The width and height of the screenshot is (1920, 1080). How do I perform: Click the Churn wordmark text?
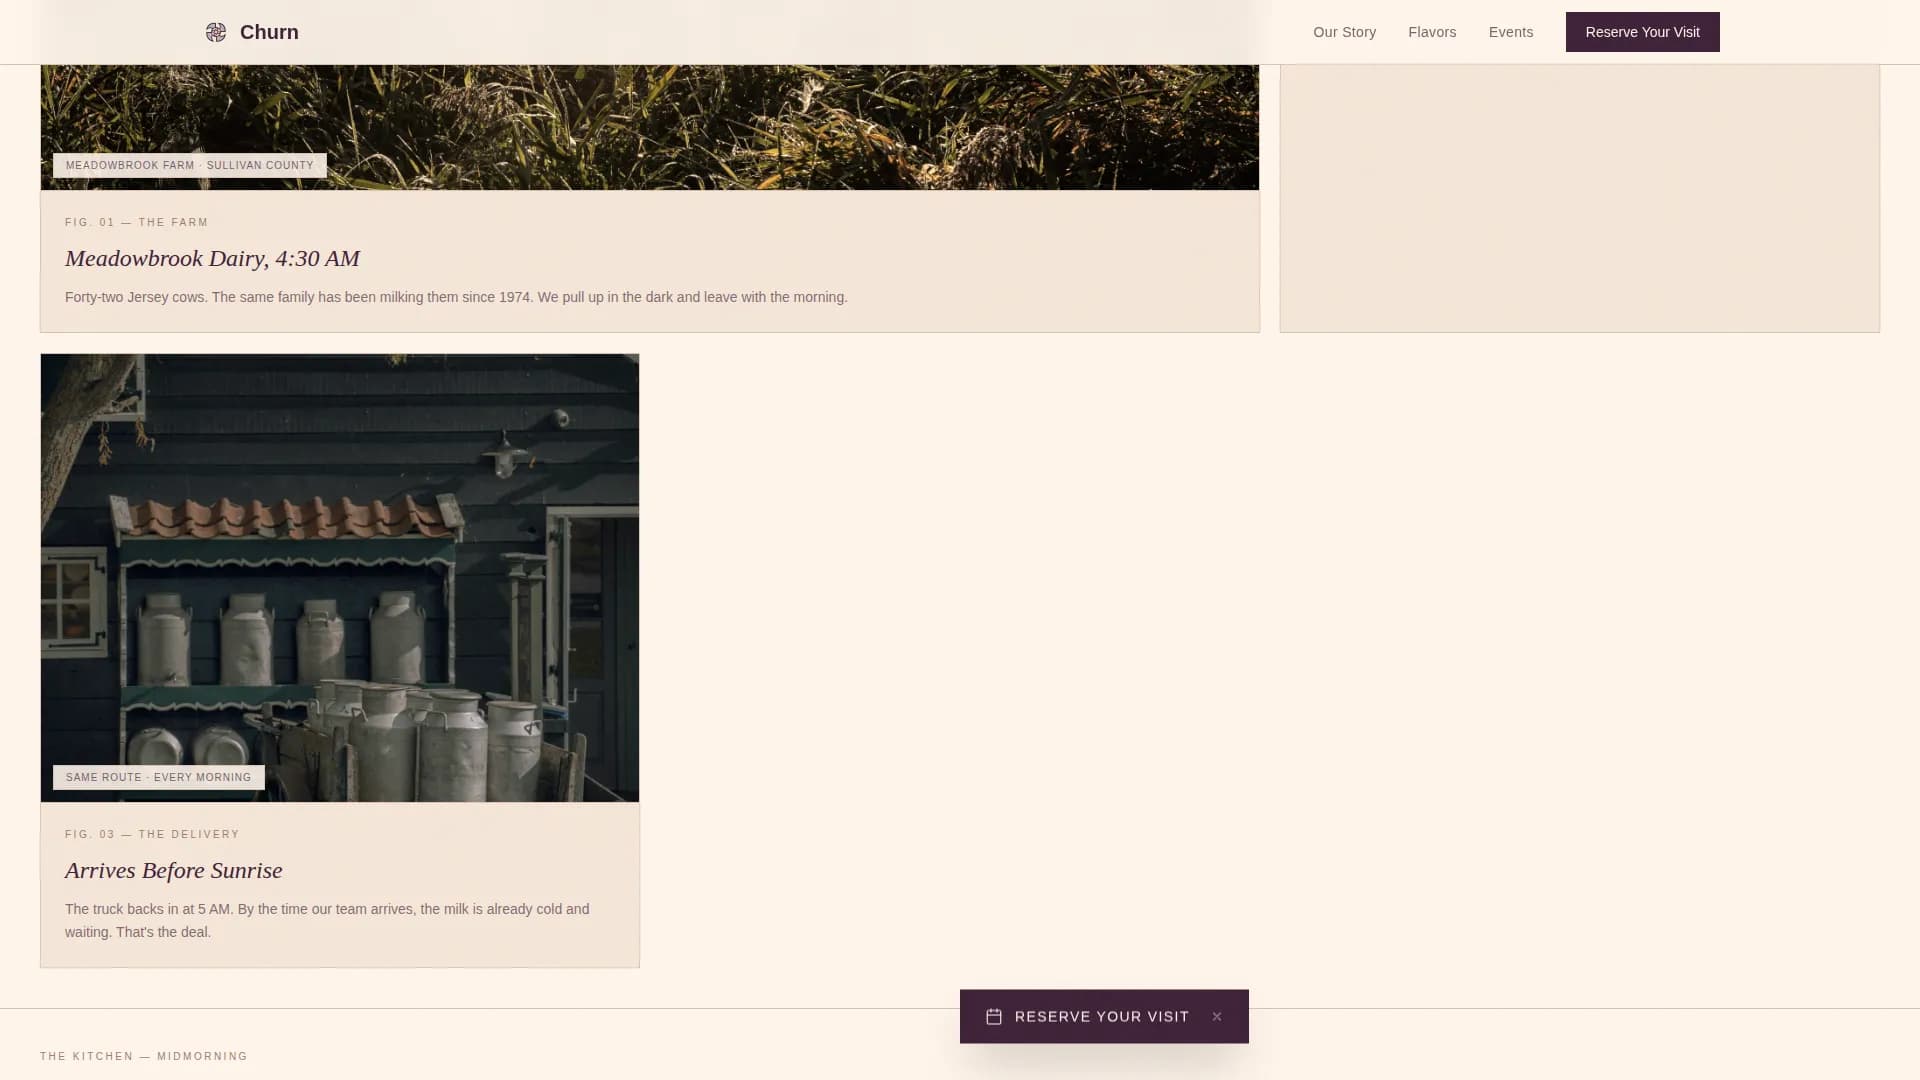point(268,31)
